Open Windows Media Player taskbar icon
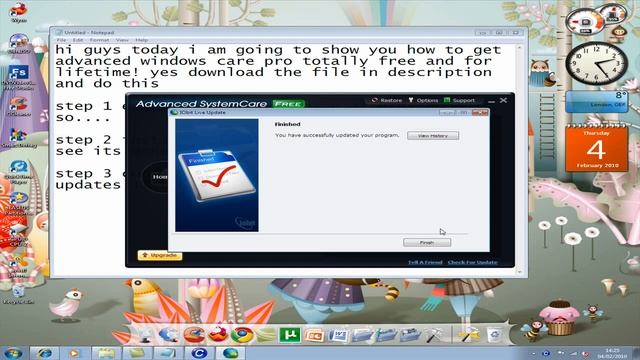 (74, 353)
